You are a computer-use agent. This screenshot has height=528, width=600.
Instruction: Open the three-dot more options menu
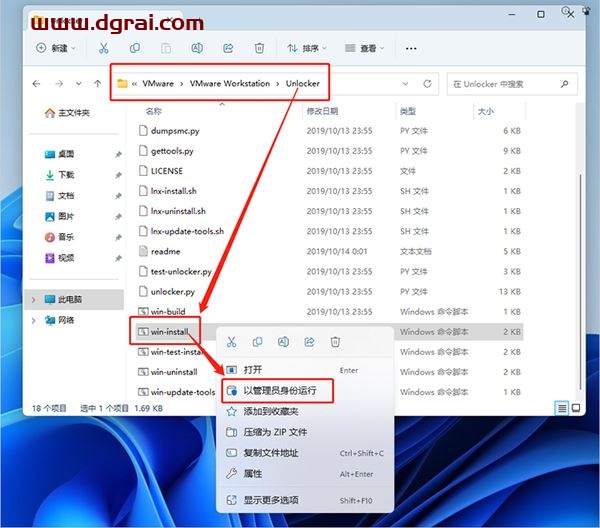click(x=411, y=49)
